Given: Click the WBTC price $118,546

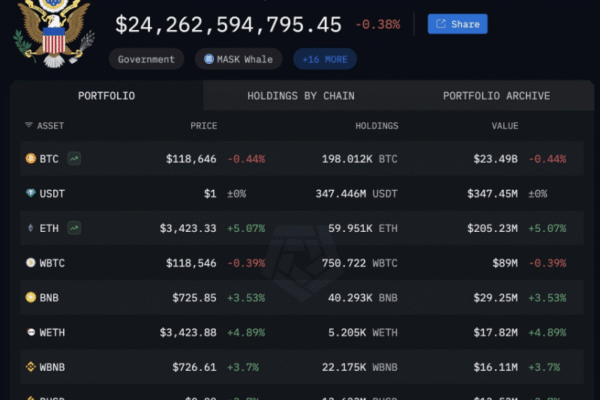Looking at the screenshot, I should tap(191, 263).
